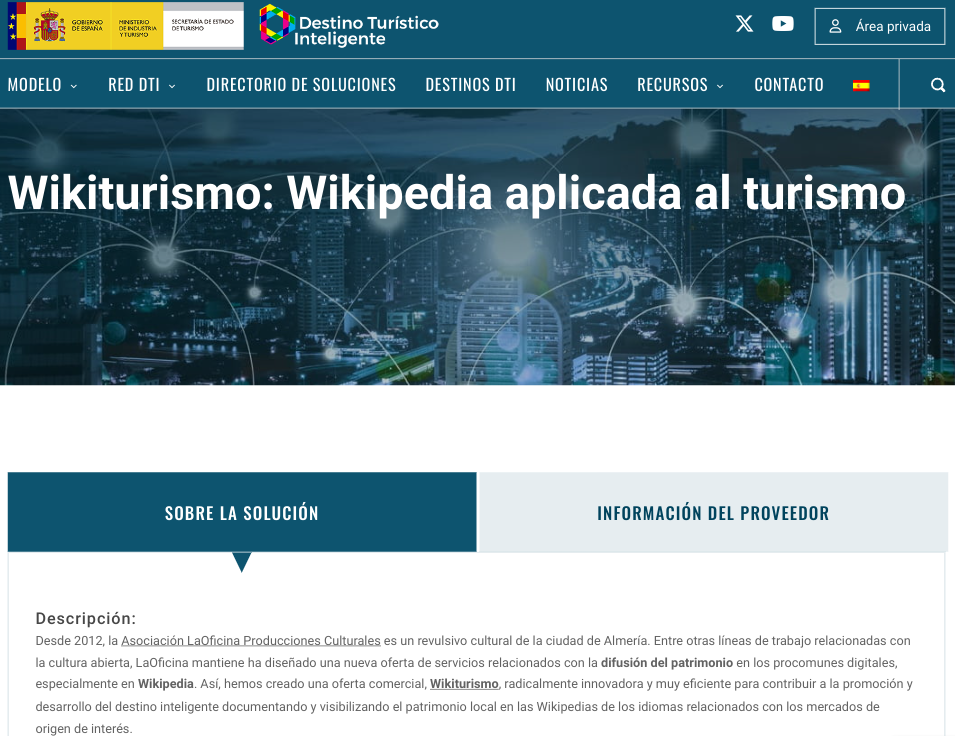Viewport: 955px width, 736px height.
Task: Expand the RED DTI menu
Action: (142, 85)
